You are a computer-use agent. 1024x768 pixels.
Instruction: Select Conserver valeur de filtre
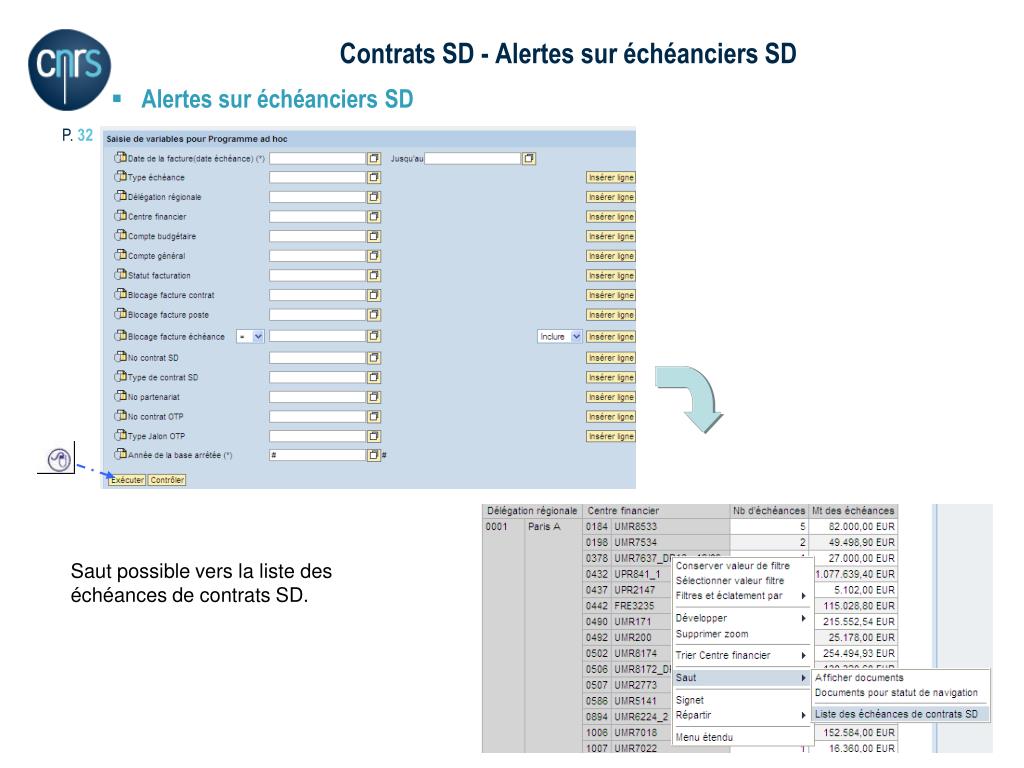733,566
